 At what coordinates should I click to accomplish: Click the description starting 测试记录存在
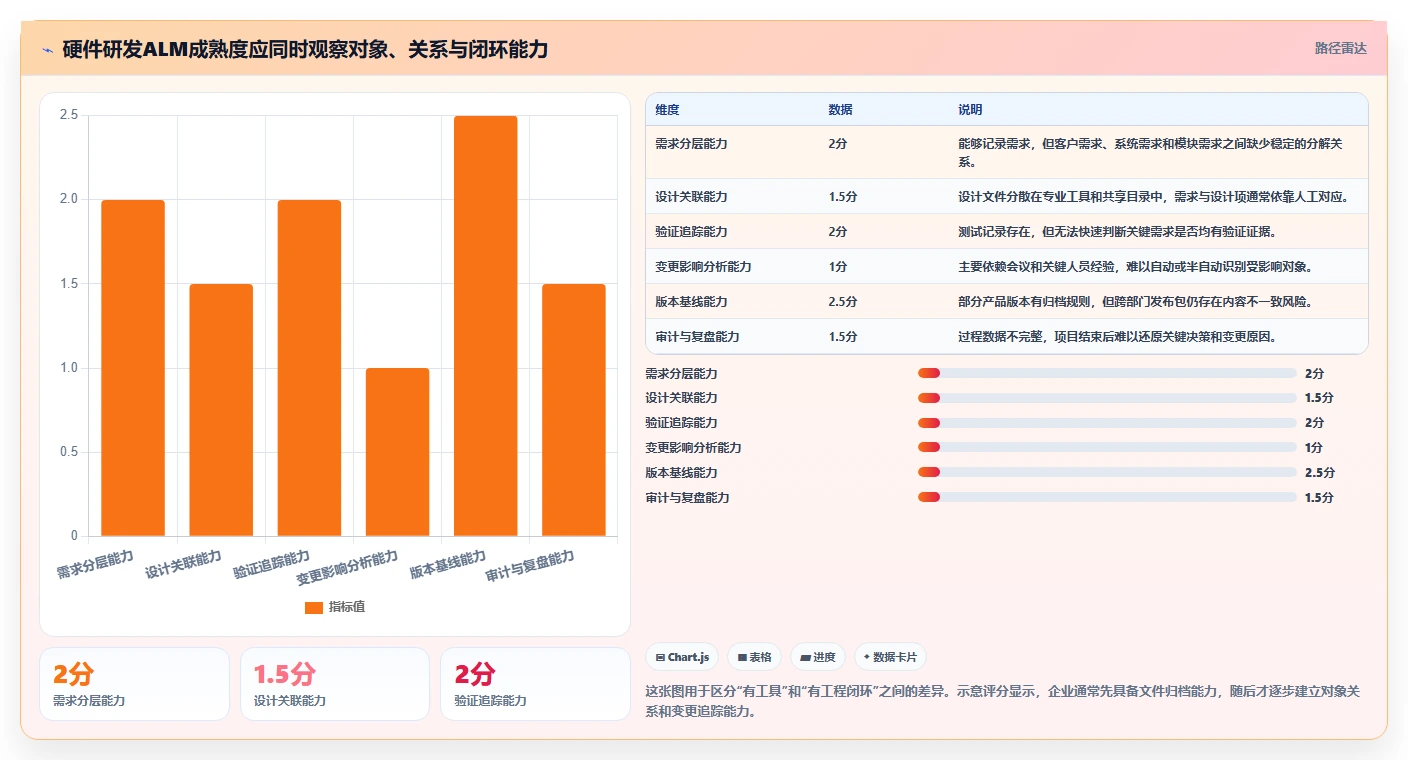[1117, 232]
